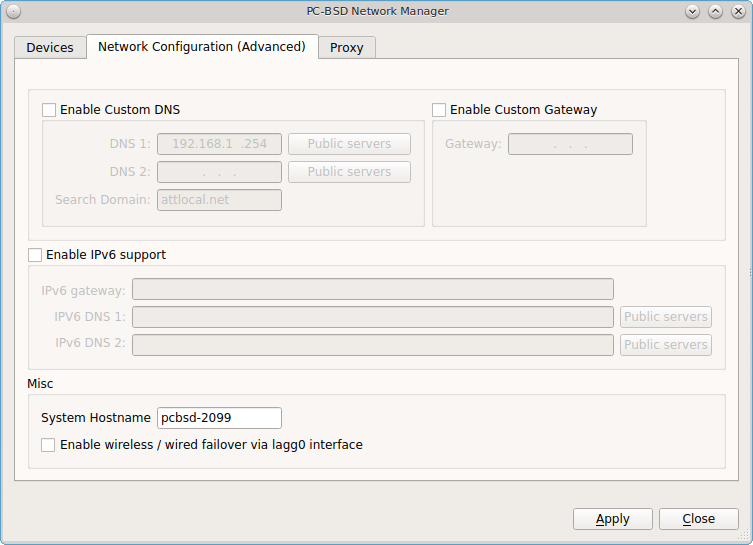Click the Apply button
Screen dimensions: 753x545
pyautogui.click(x=613, y=519)
